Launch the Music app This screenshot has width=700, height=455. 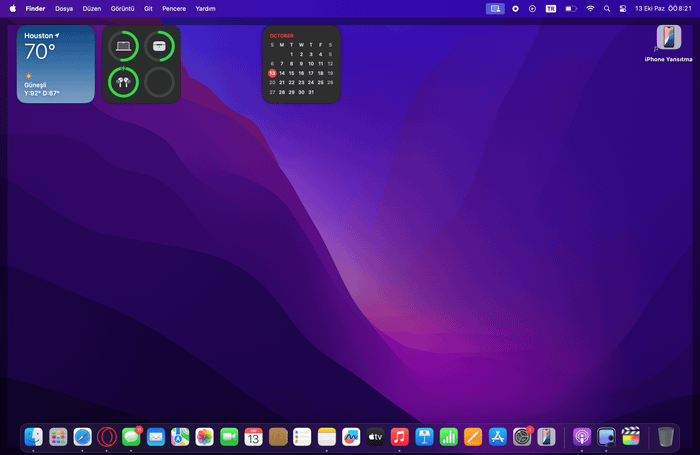coord(400,437)
